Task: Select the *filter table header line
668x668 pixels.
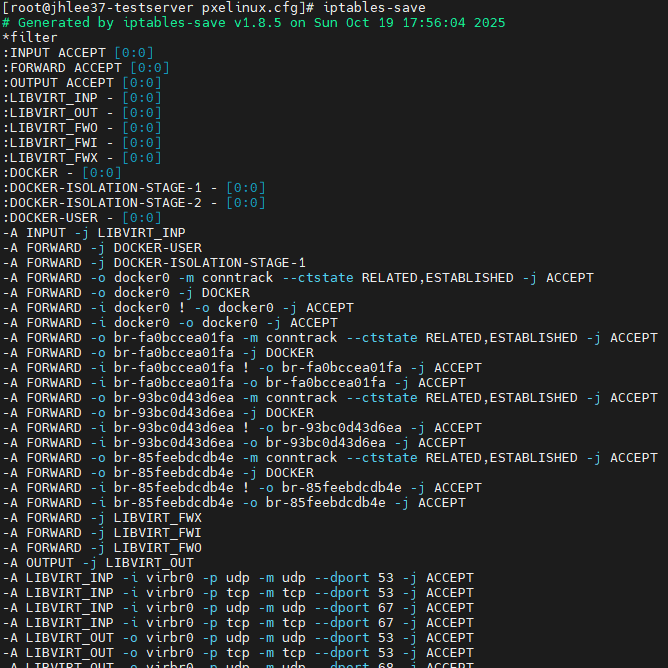Action: (30, 37)
